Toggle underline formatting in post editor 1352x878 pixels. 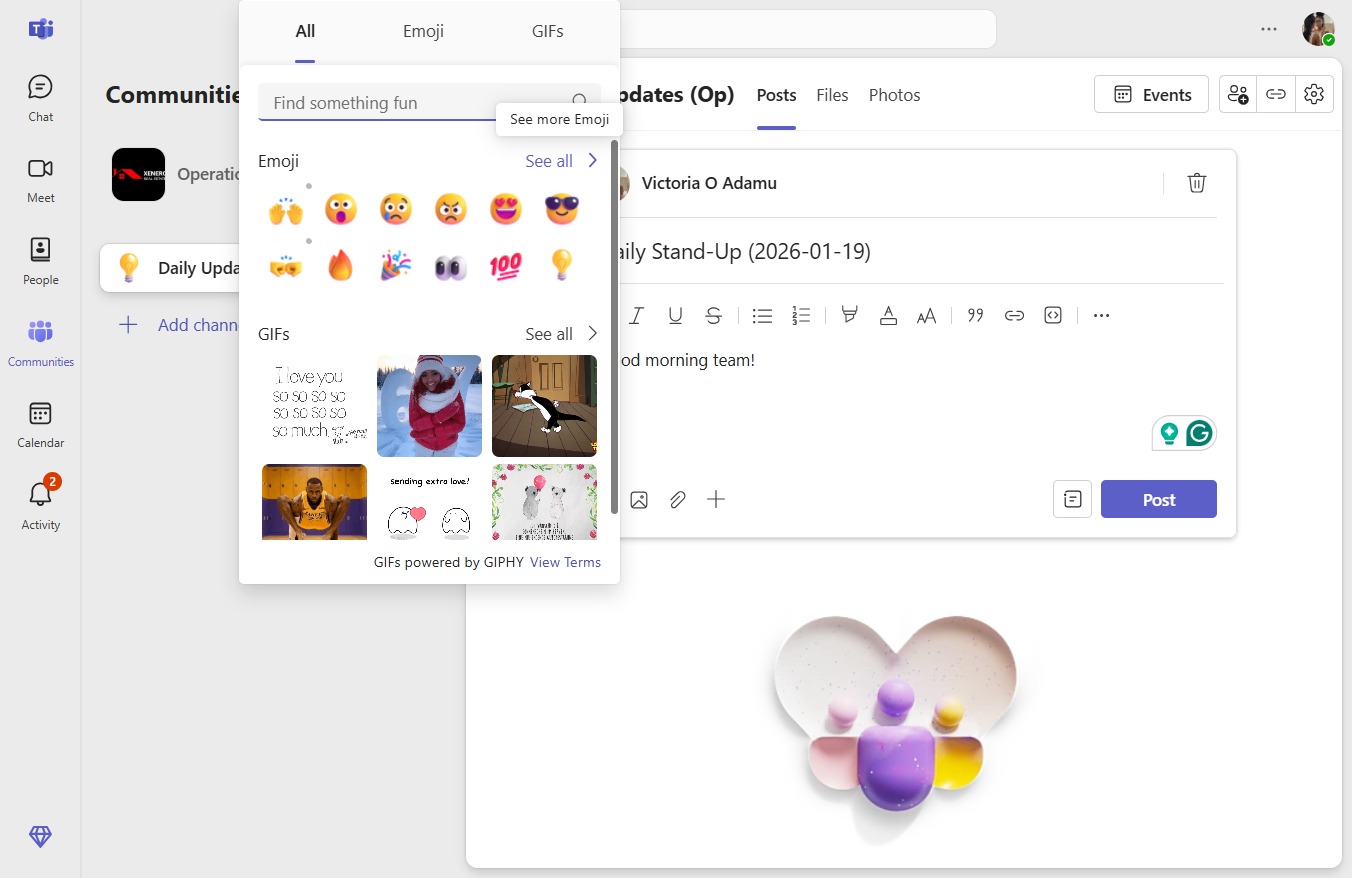675,316
